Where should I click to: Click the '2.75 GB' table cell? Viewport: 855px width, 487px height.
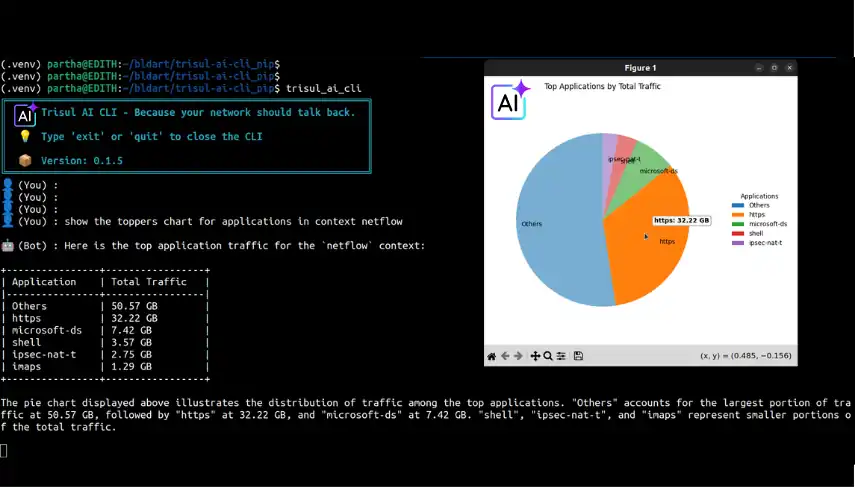pos(131,354)
